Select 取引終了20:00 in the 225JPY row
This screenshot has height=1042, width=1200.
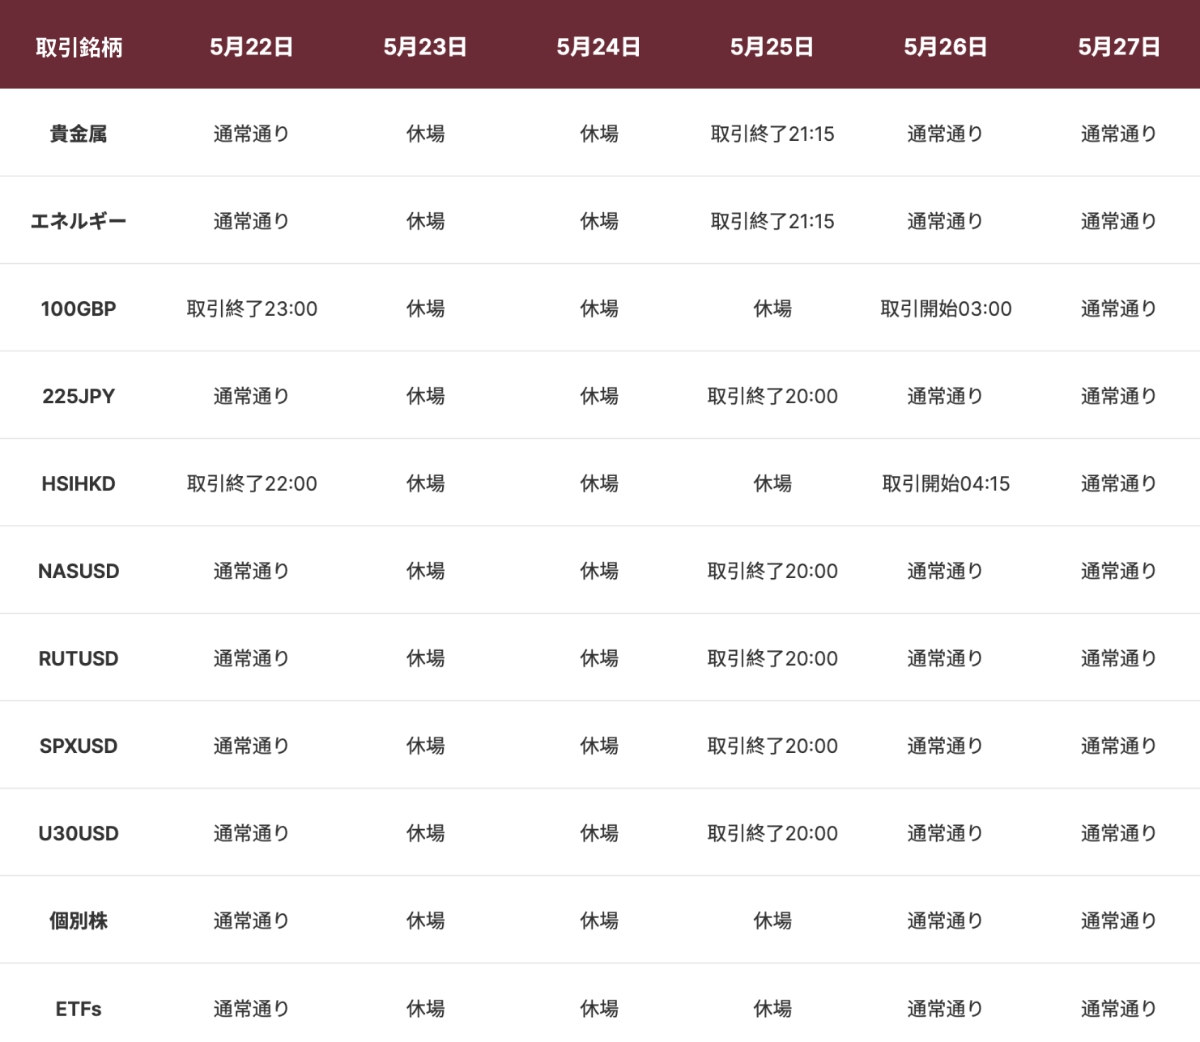coord(772,396)
